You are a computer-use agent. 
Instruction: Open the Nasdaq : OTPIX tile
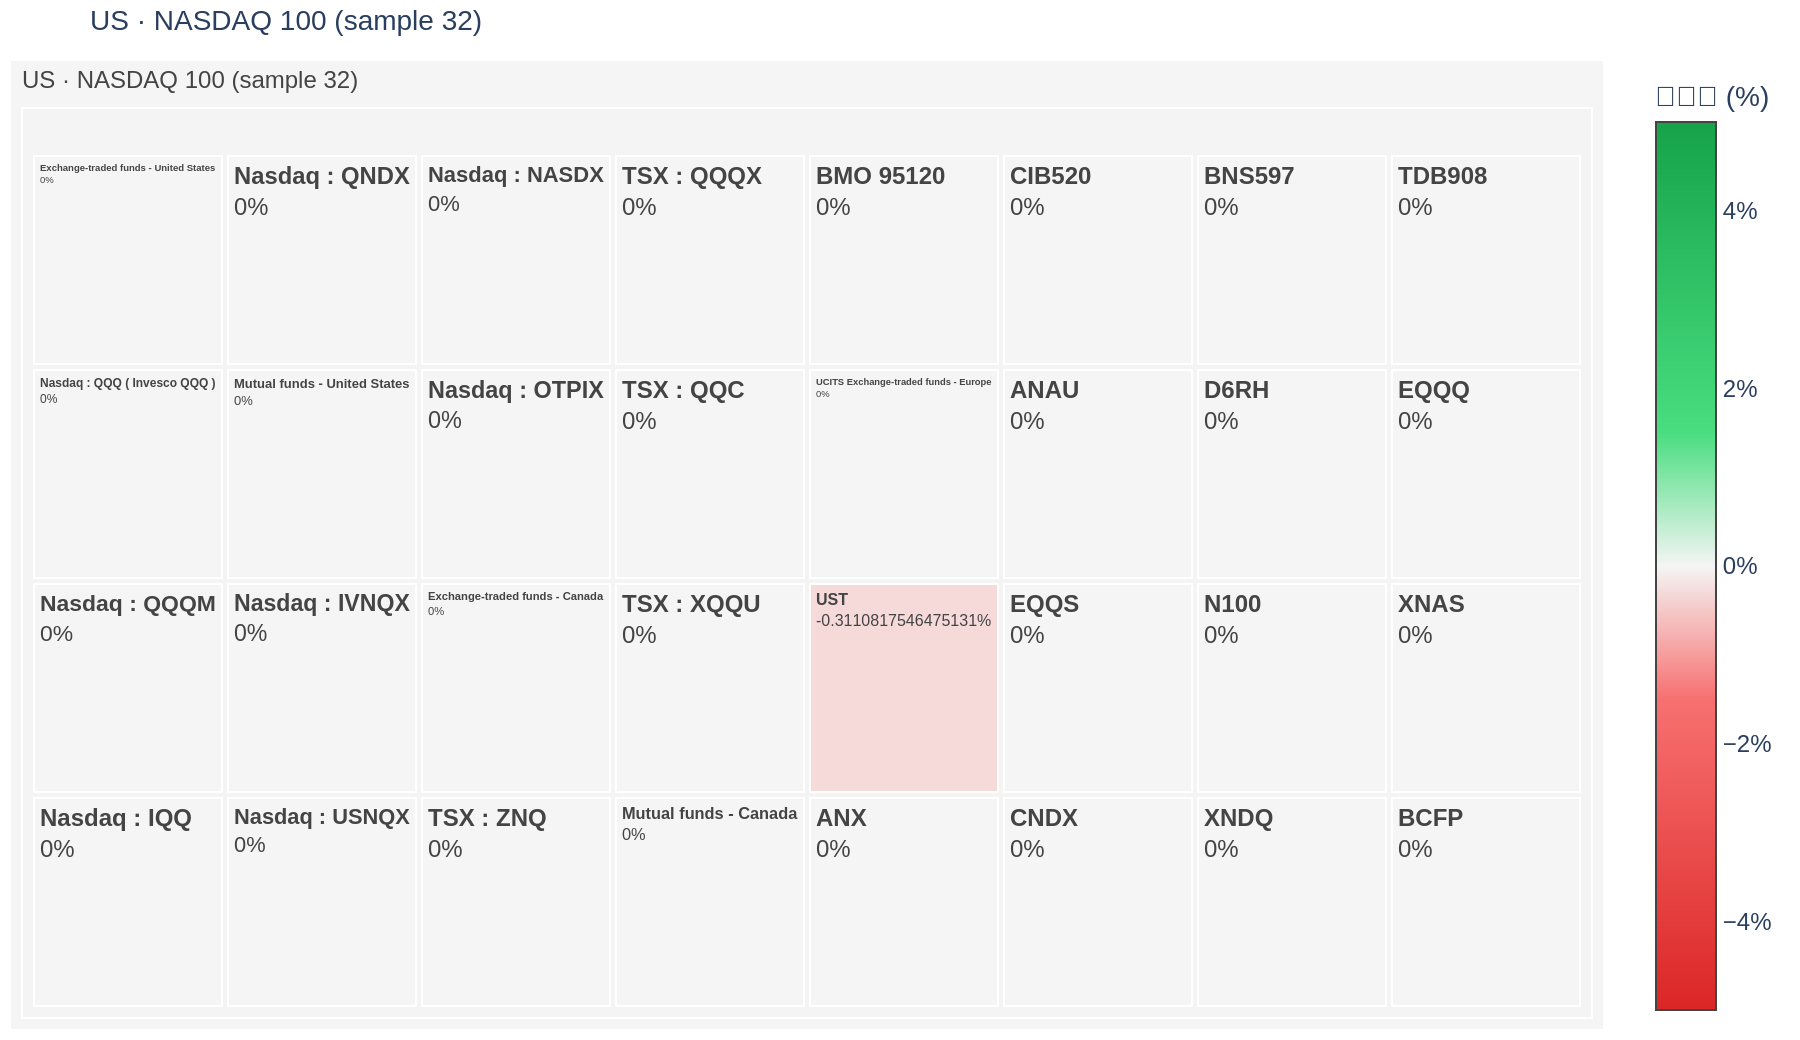(x=516, y=474)
